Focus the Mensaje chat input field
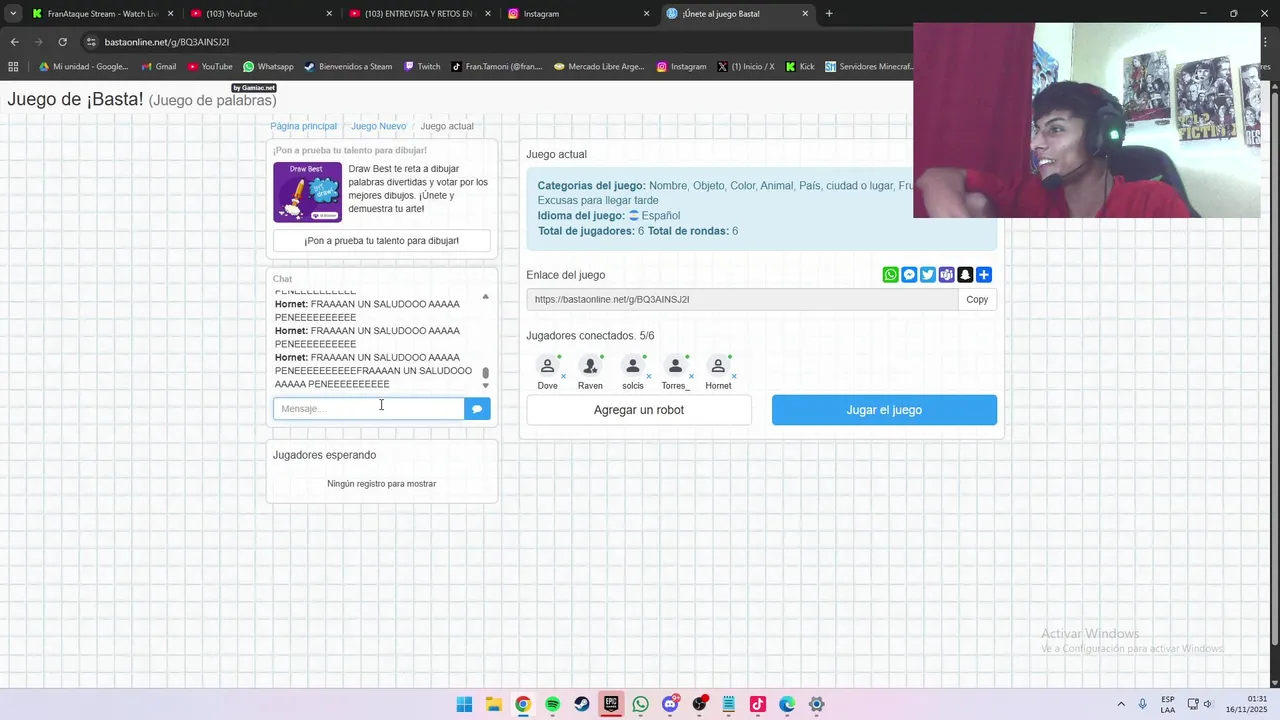The height and width of the screenshot is (720, 1280). (369, 408)
